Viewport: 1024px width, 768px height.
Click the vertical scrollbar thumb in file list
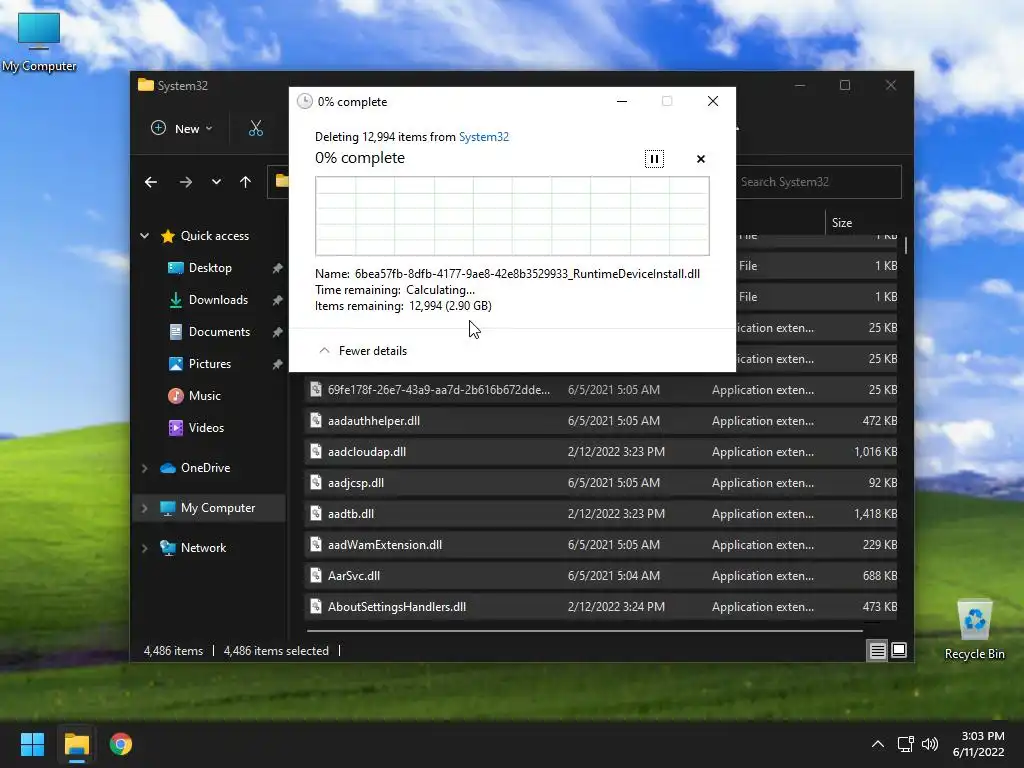(905, 246)
